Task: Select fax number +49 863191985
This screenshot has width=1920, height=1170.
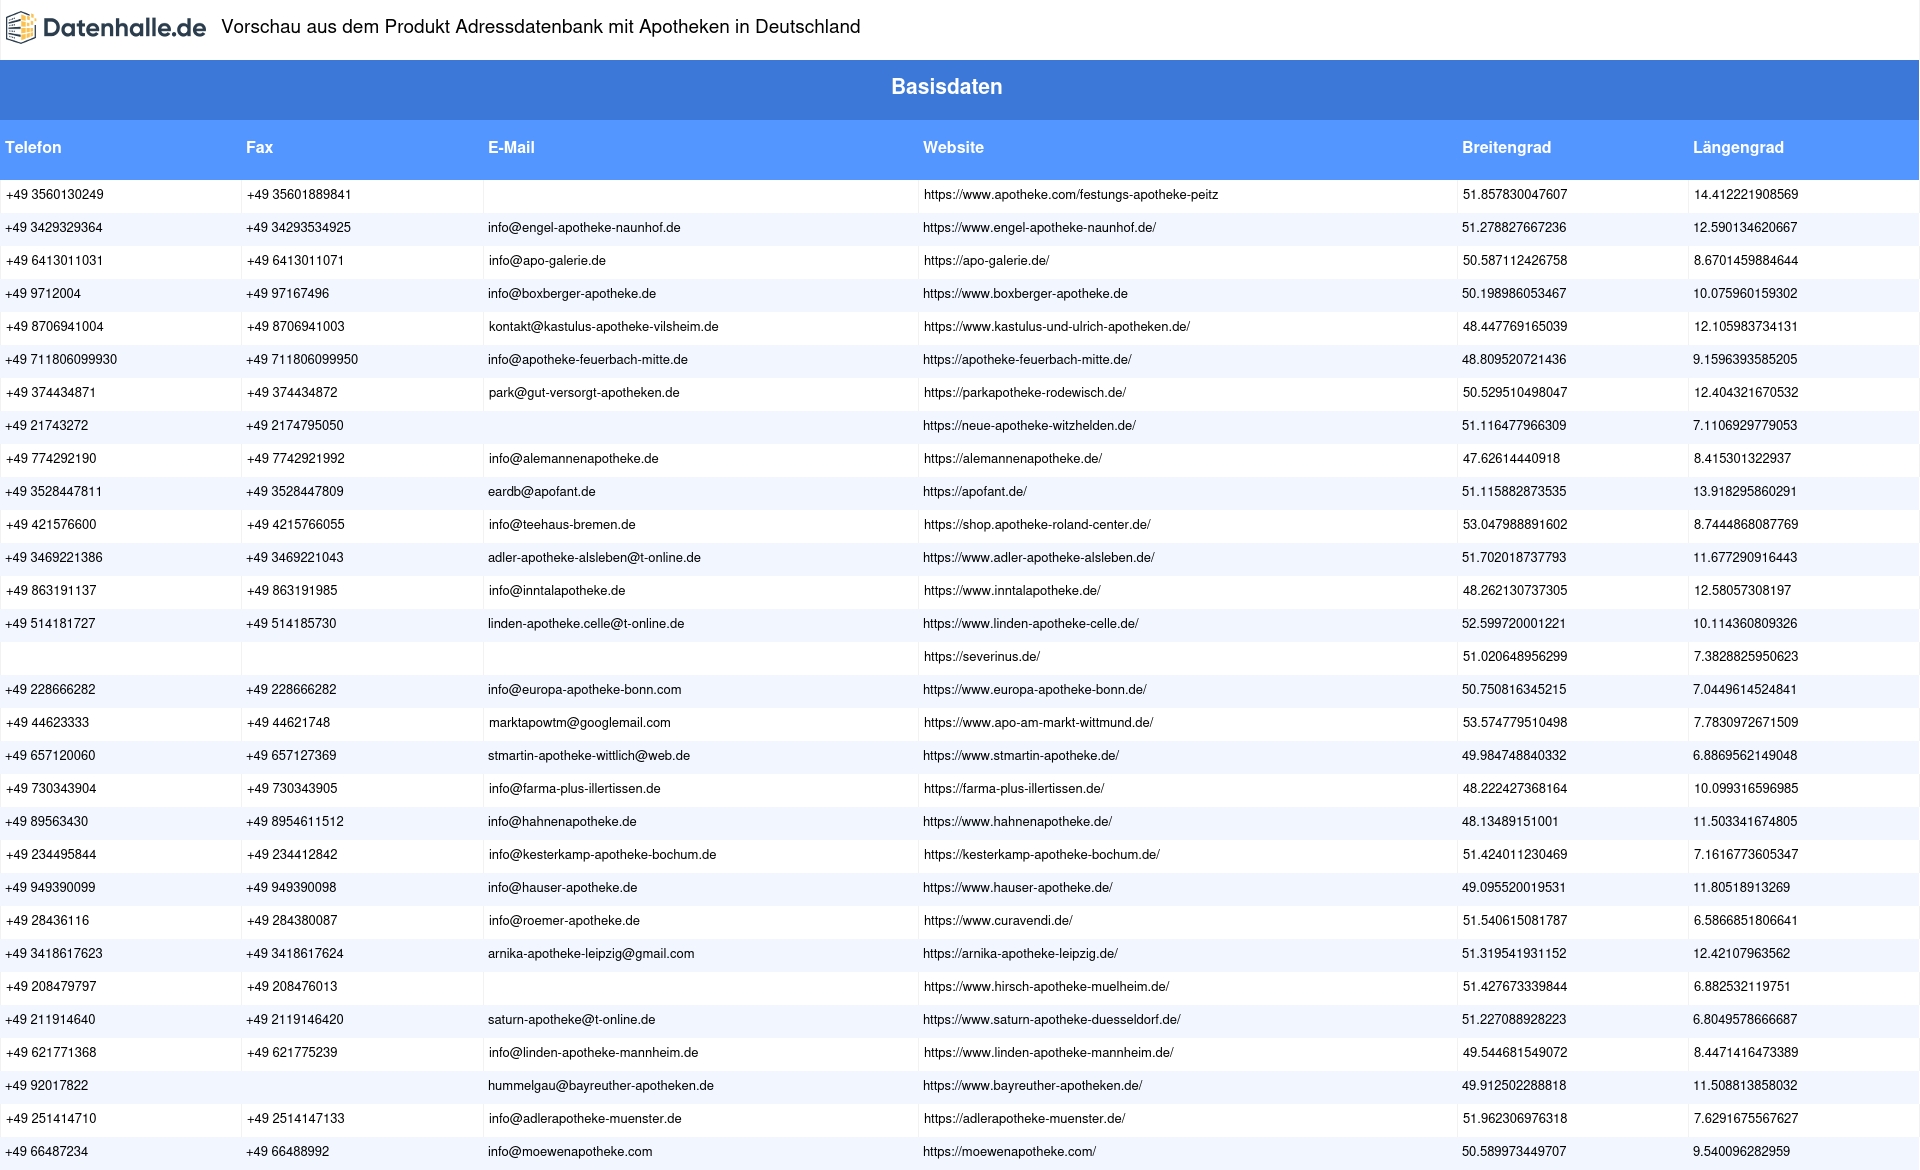Action: [x=292, y=591]
